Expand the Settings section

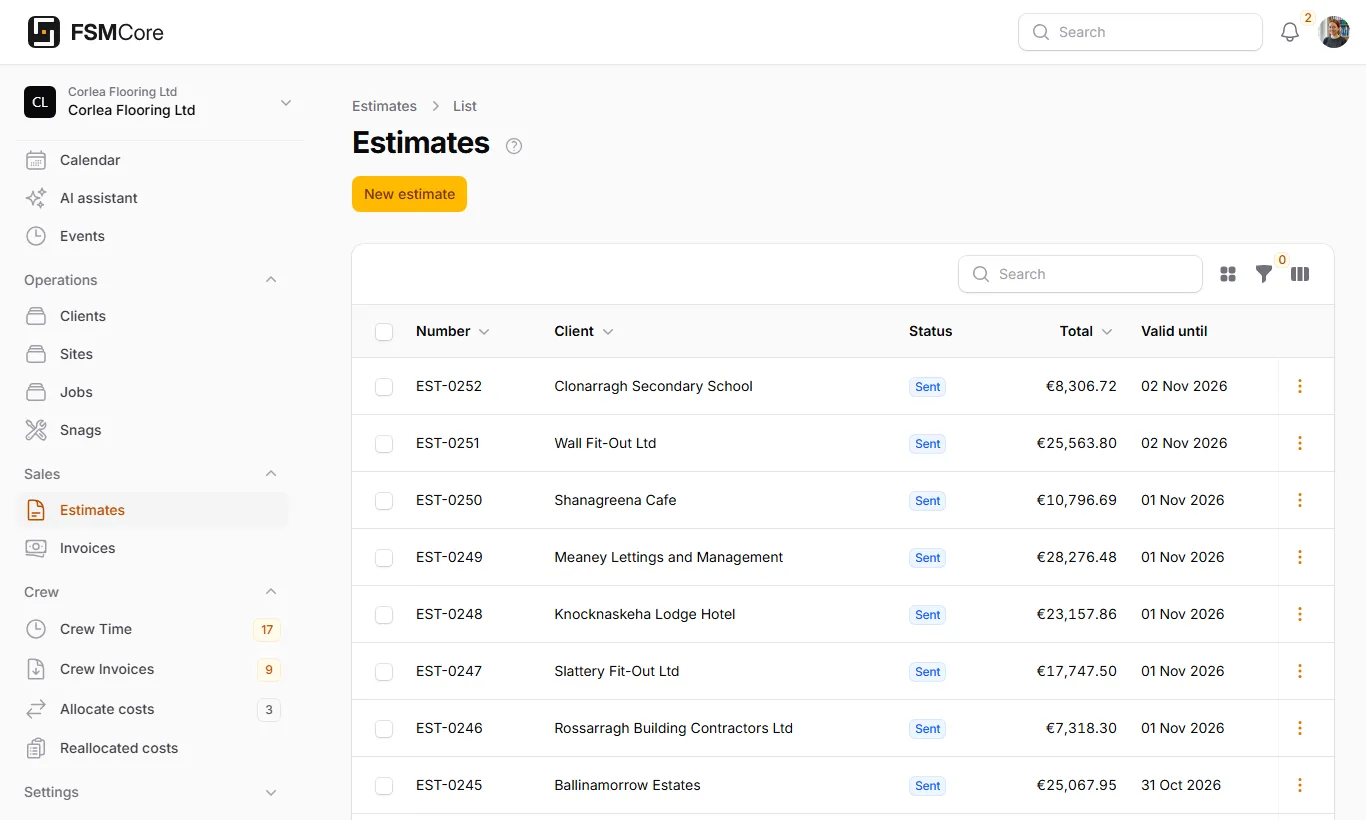[271, 792]
